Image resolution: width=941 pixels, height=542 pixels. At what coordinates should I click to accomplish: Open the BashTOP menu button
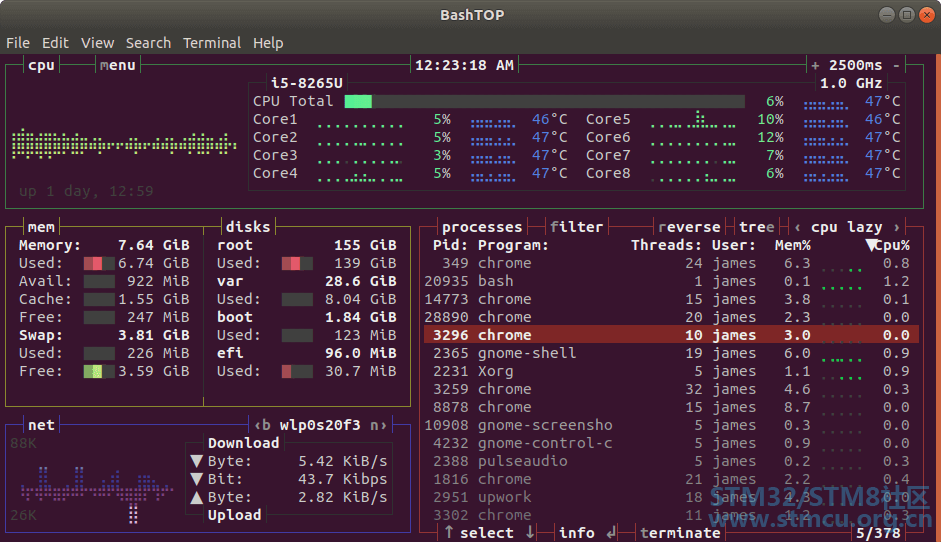(118, 65)
